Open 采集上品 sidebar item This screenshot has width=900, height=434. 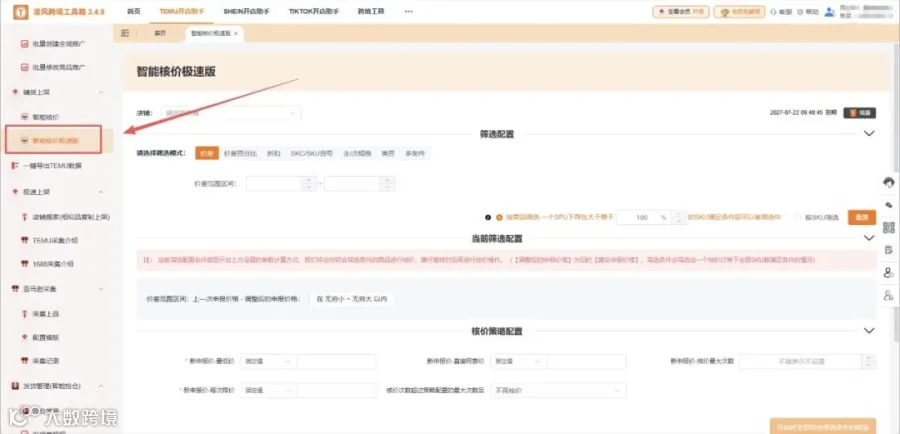(x=45, y=313)
